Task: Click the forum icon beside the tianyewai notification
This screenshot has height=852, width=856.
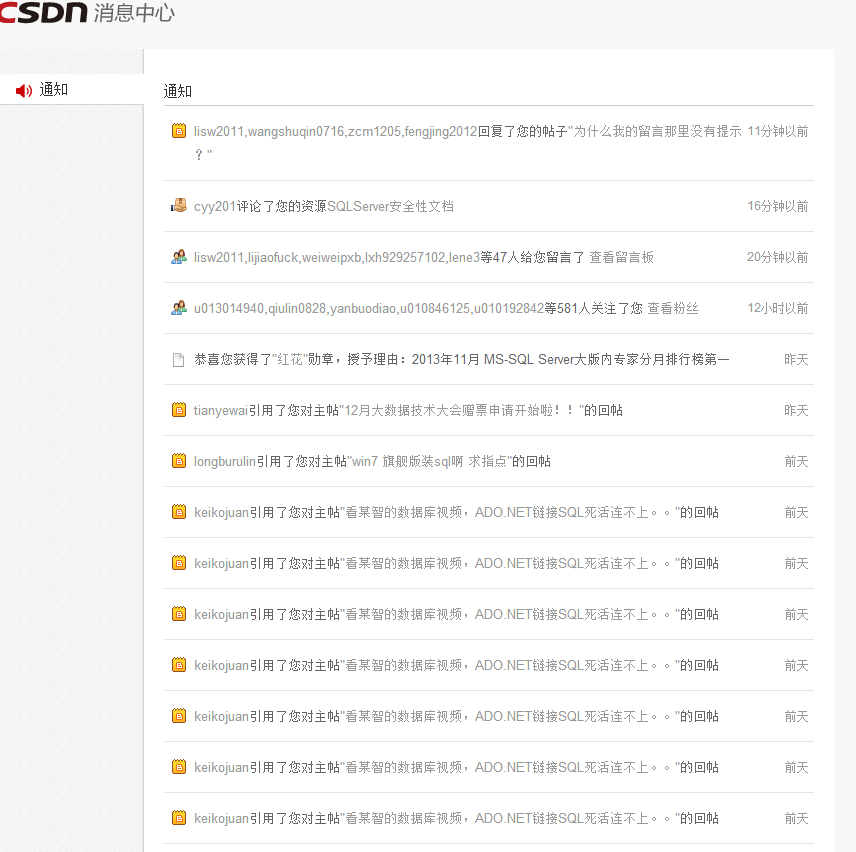Action: 179,410
